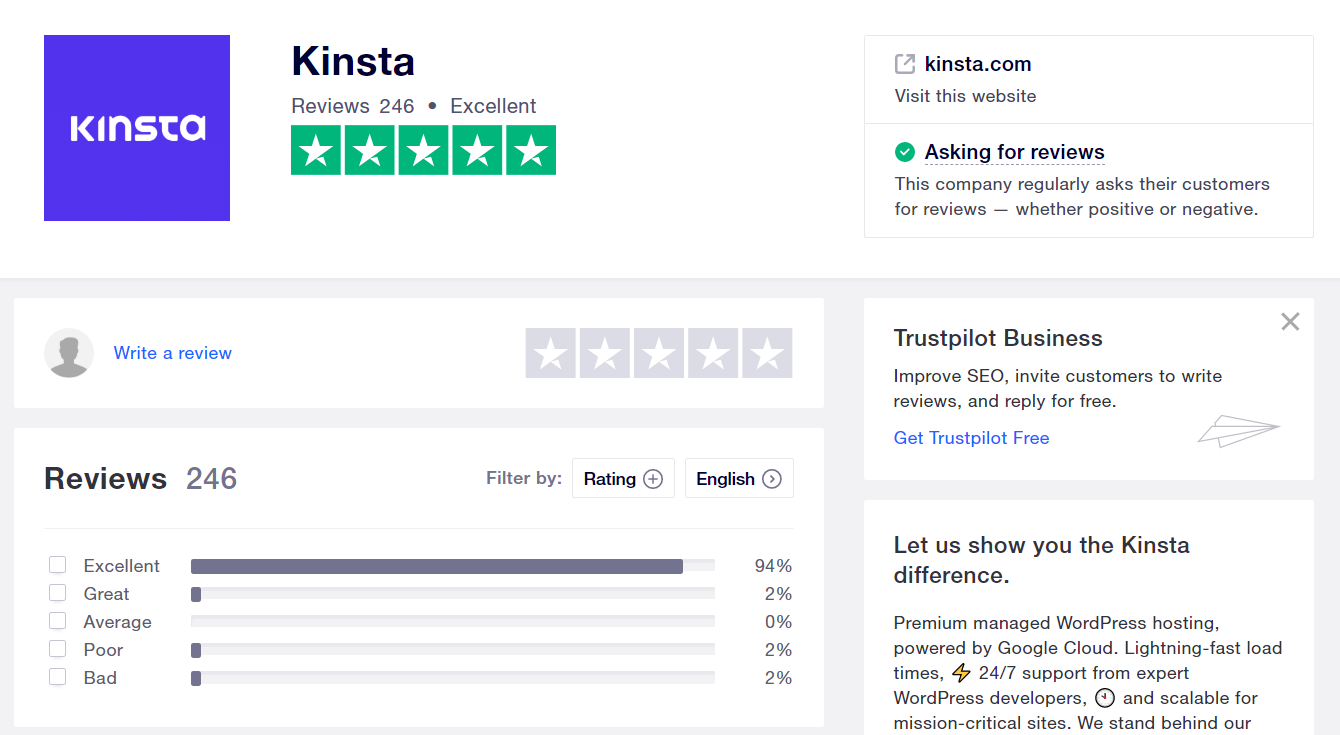This screenshot has height=735, width=1340.
Task: Expand the Rating filter dropdown
Action: click(623, 478)
